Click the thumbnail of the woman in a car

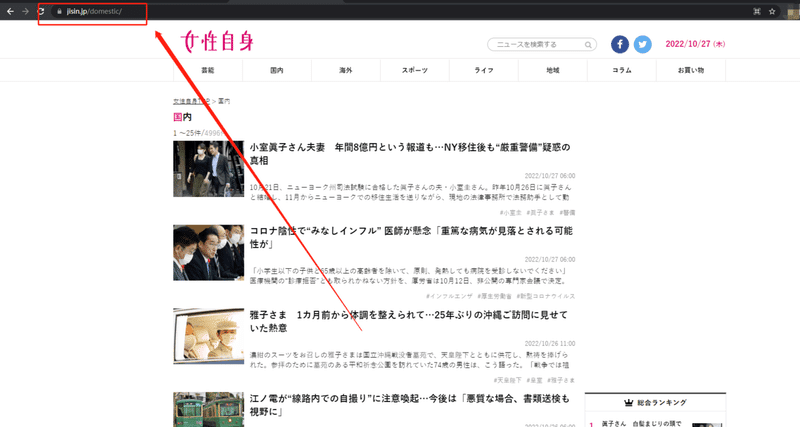[x=209, y=336]
